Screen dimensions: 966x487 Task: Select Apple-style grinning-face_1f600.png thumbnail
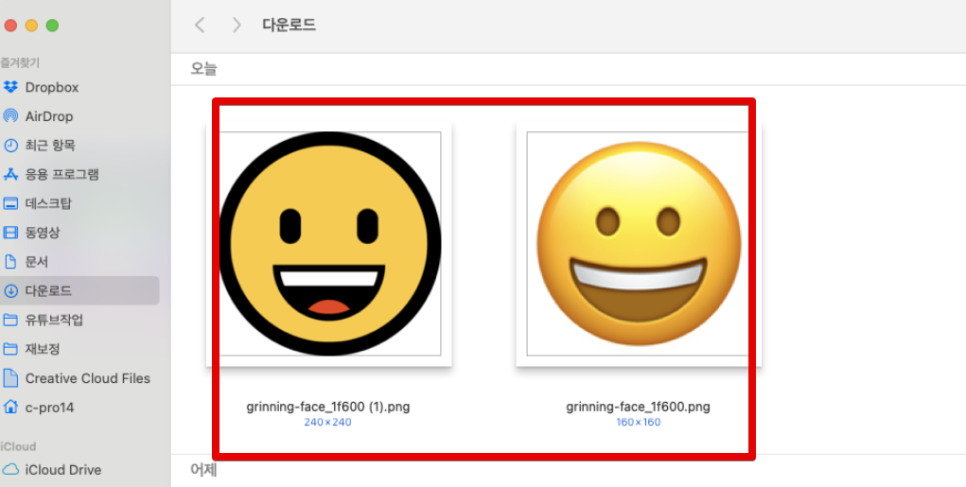click(639, 244)
